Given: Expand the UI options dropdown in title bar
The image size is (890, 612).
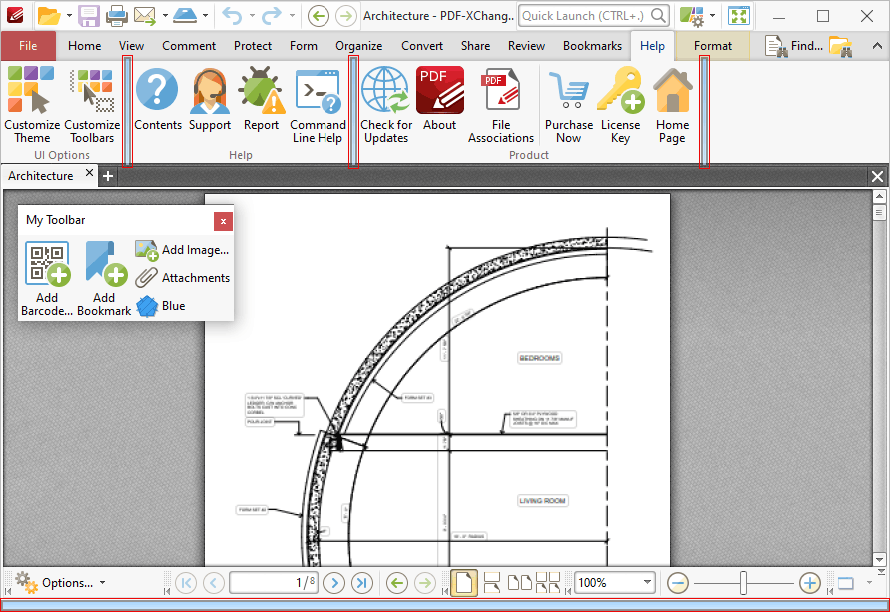Looking at the screenshot, I should [712, 16].
